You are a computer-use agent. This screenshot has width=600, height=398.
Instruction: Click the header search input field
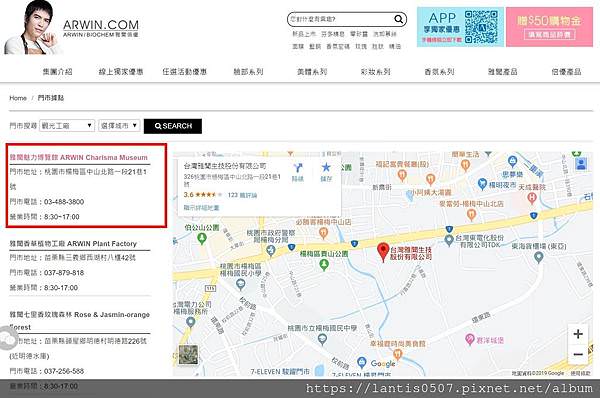341,19
